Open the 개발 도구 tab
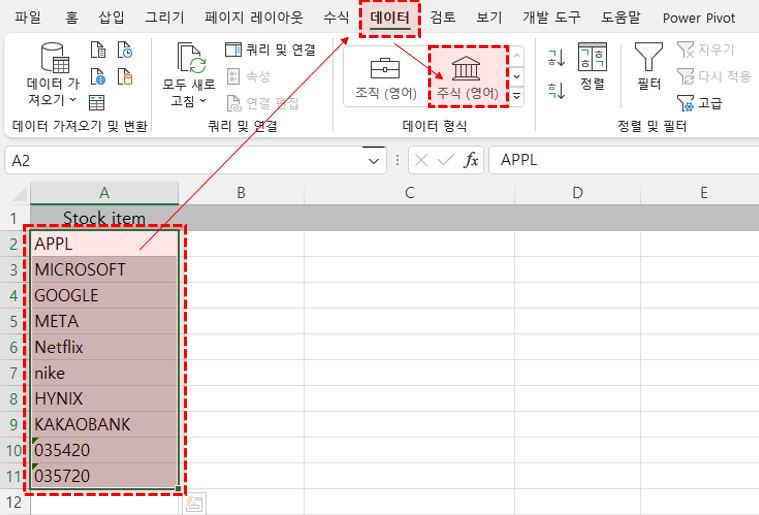Image resolution: width=759 pixels, height=515 pixels. (x=551, y=18)
